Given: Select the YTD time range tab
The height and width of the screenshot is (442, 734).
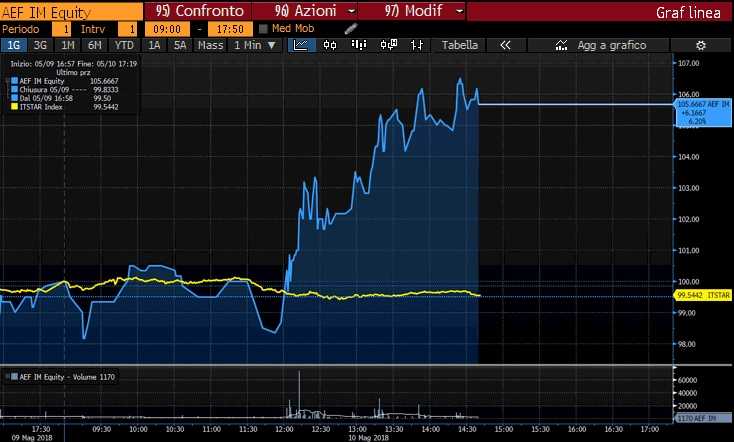Looking at the screenshot, I should [x=124, y=45].
